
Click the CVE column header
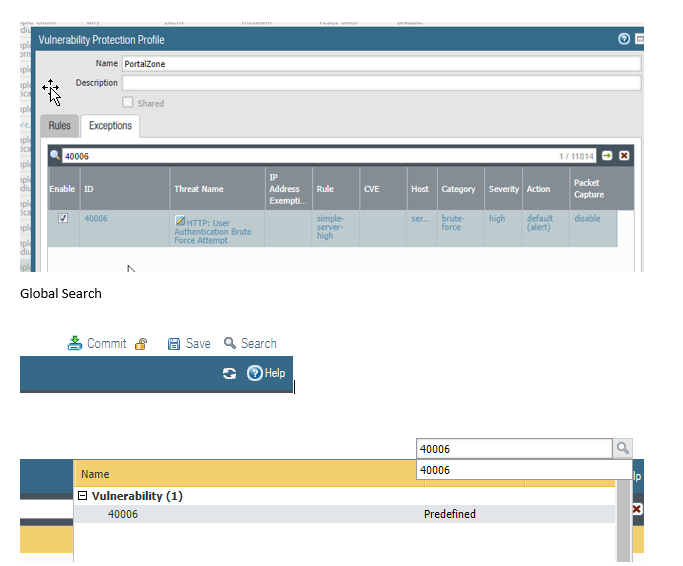(383, 189)
